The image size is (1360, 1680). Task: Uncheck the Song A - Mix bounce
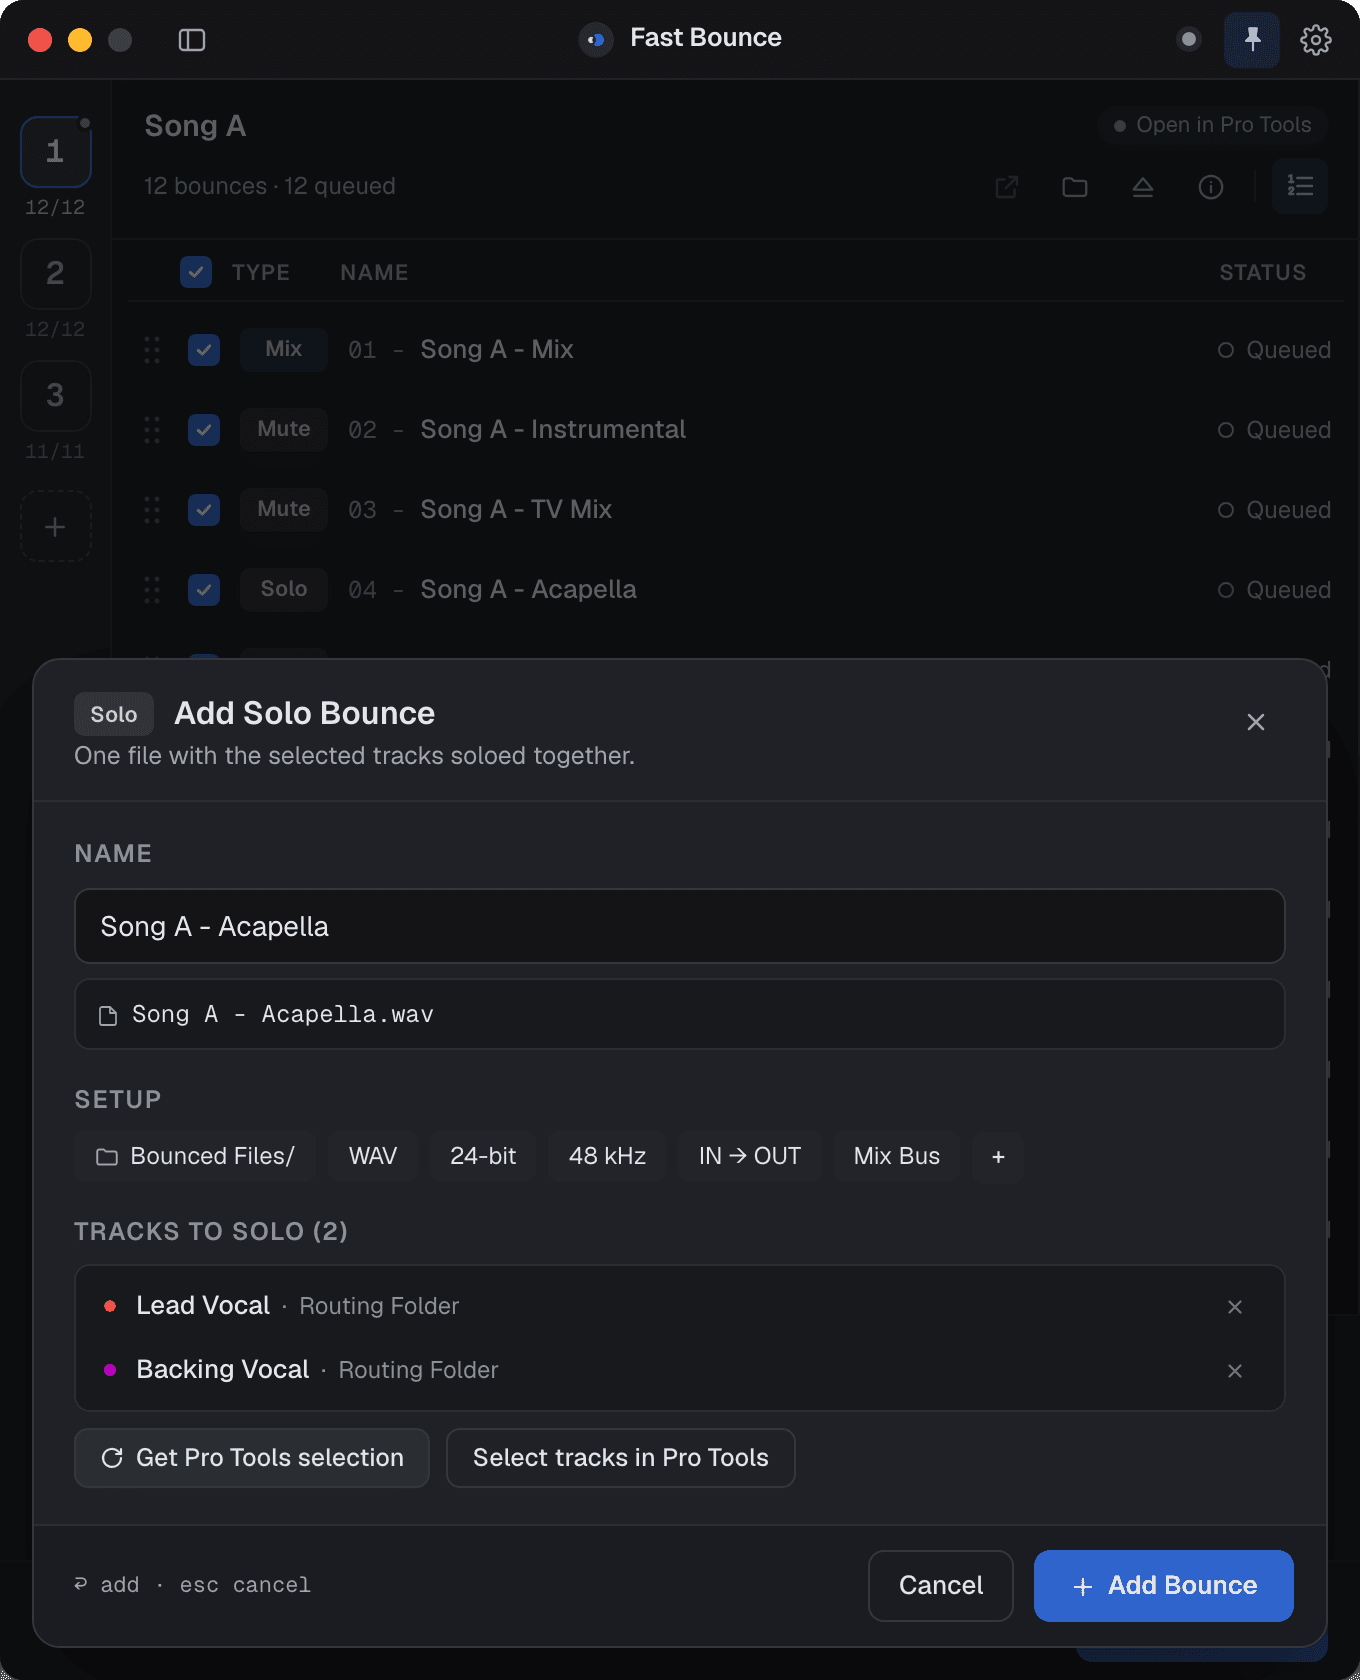pyautogui.click(x=204, y=350)
